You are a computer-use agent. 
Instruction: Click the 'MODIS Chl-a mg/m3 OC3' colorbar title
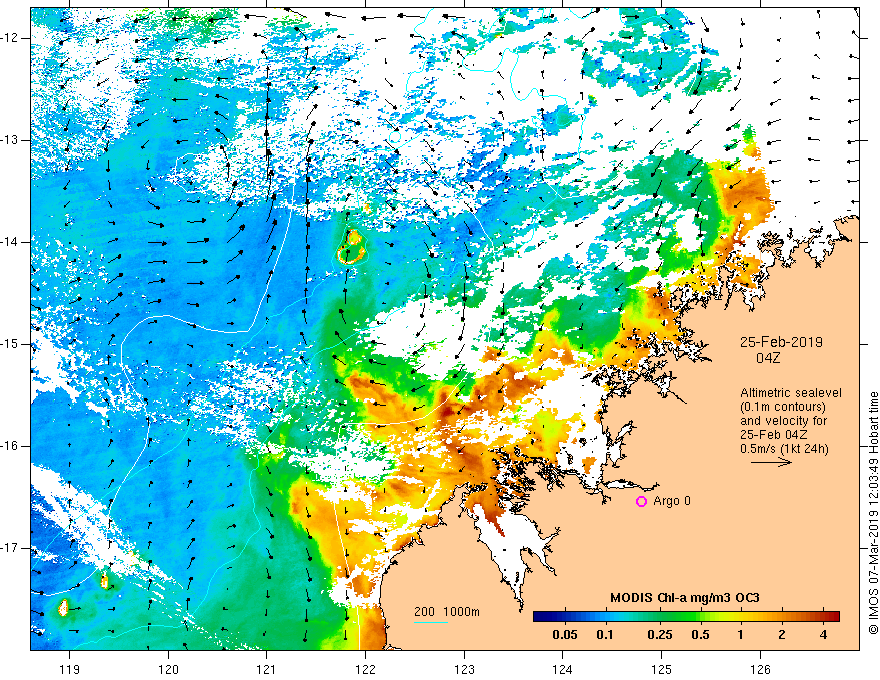click(685, 598)
